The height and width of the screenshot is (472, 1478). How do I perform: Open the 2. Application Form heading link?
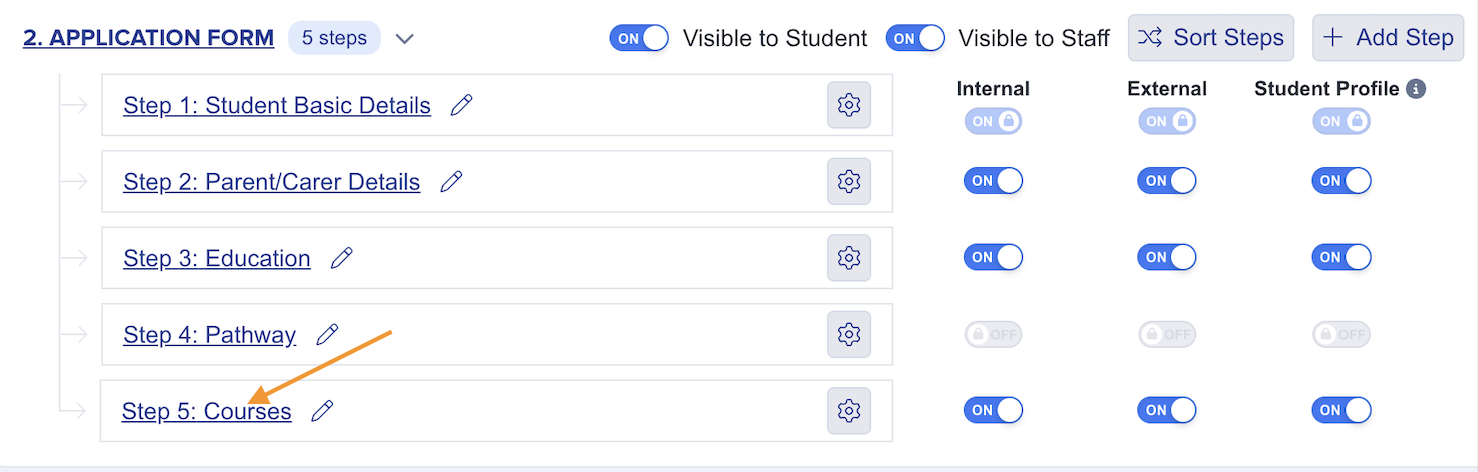click(149, 38)
